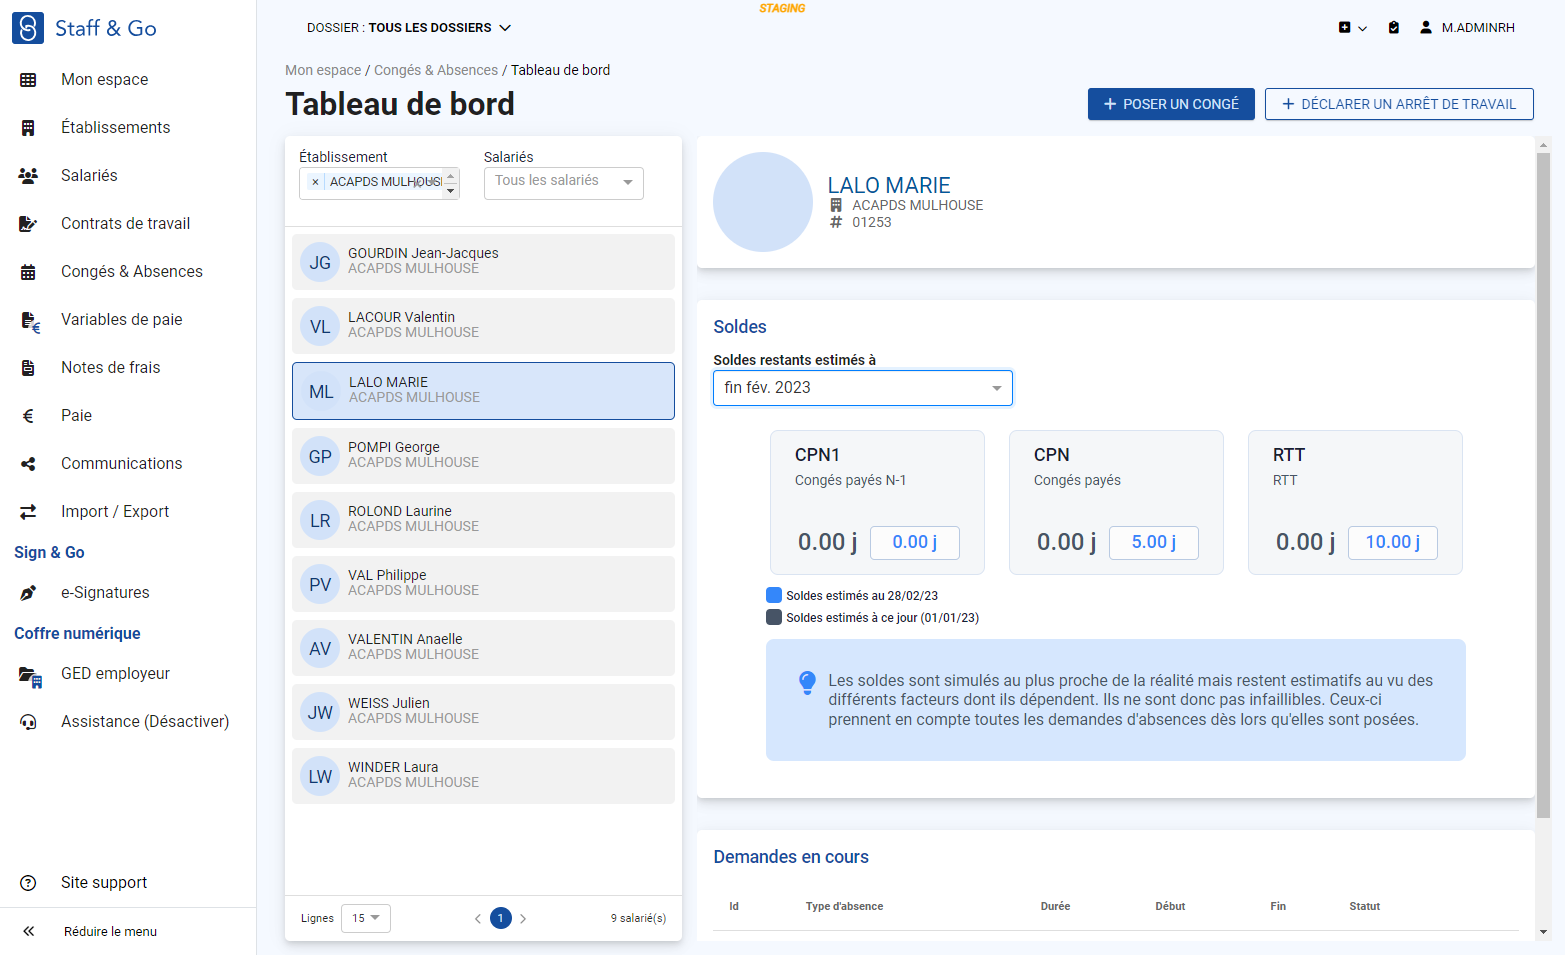Screen dimensions: 1565x955
Task: Open the plus quick-add dropdown in top bar
Action: (1352, 28)
